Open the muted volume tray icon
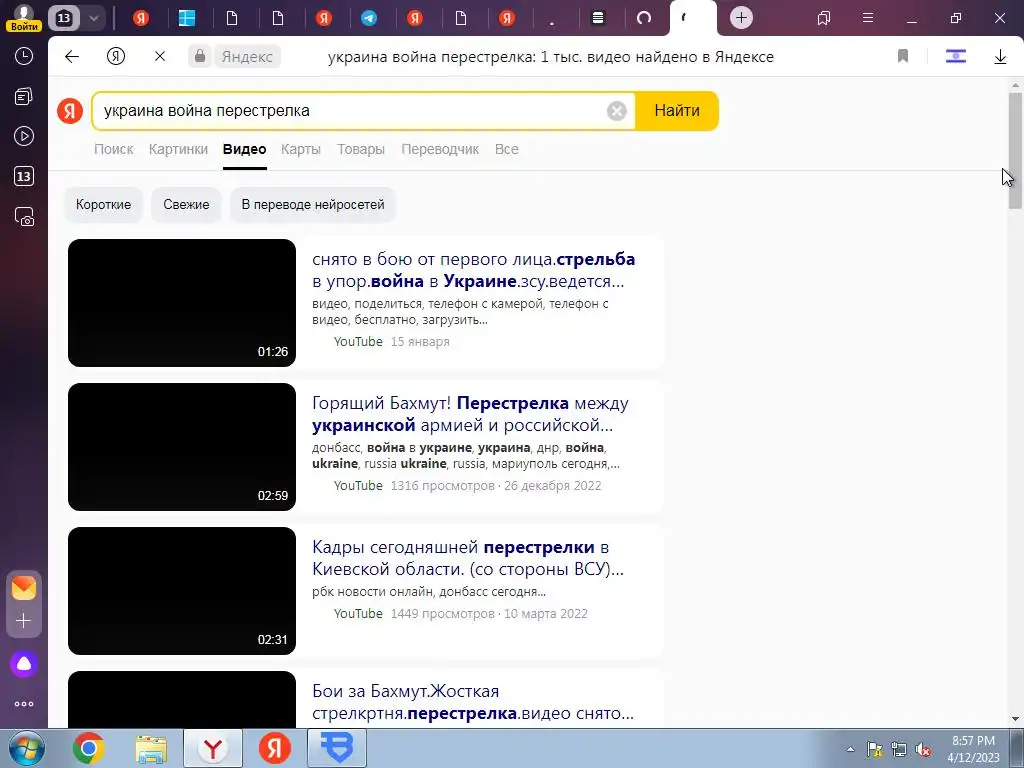This screenshot has width=1024, height=768. 923,750
